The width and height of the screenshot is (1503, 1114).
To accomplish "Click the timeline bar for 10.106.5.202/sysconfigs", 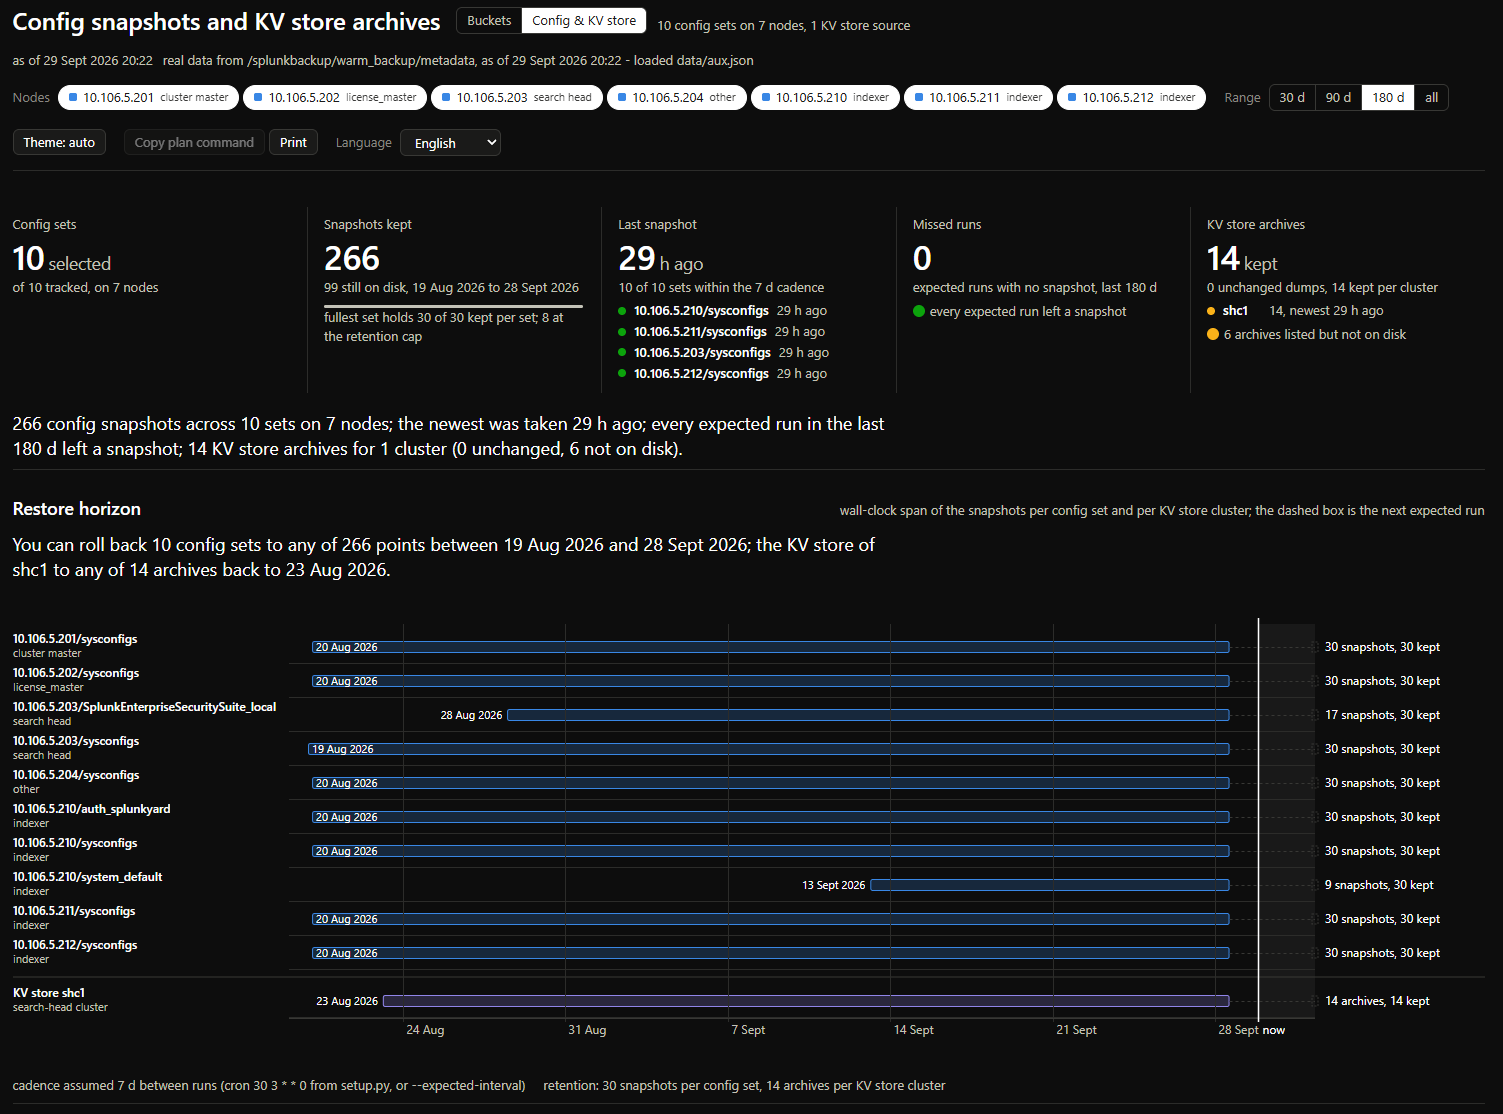I will pyautogui.click(x=770, y=681).
